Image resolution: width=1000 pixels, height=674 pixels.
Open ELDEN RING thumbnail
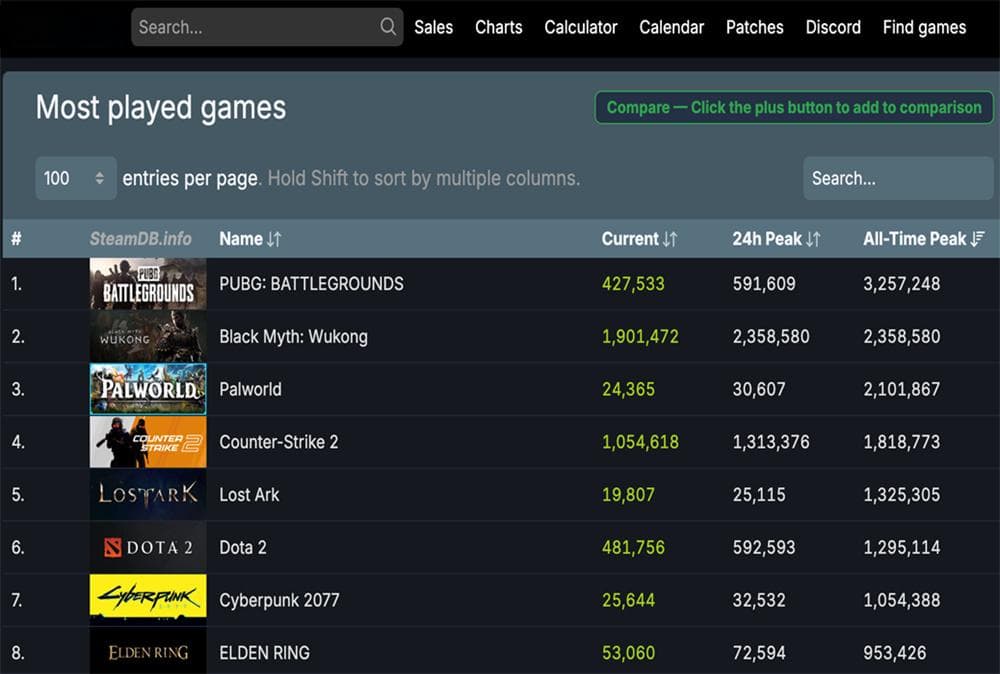pyautogui.click(x=148, y=651)
